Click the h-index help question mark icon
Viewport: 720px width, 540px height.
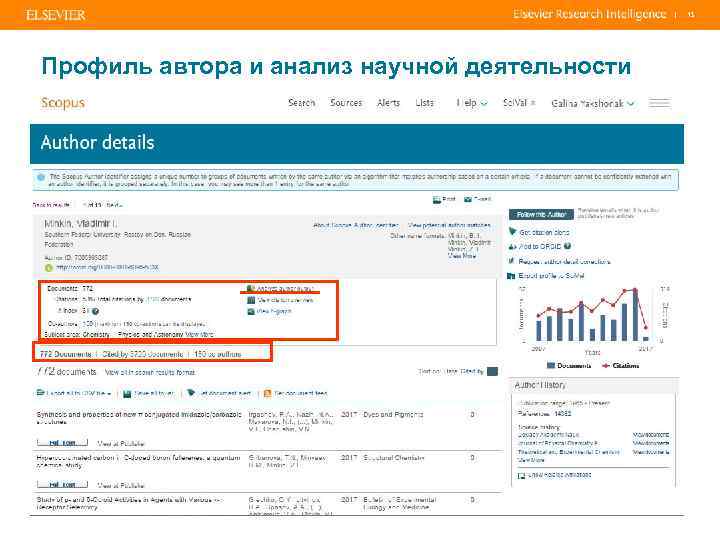tap(96, 311)
